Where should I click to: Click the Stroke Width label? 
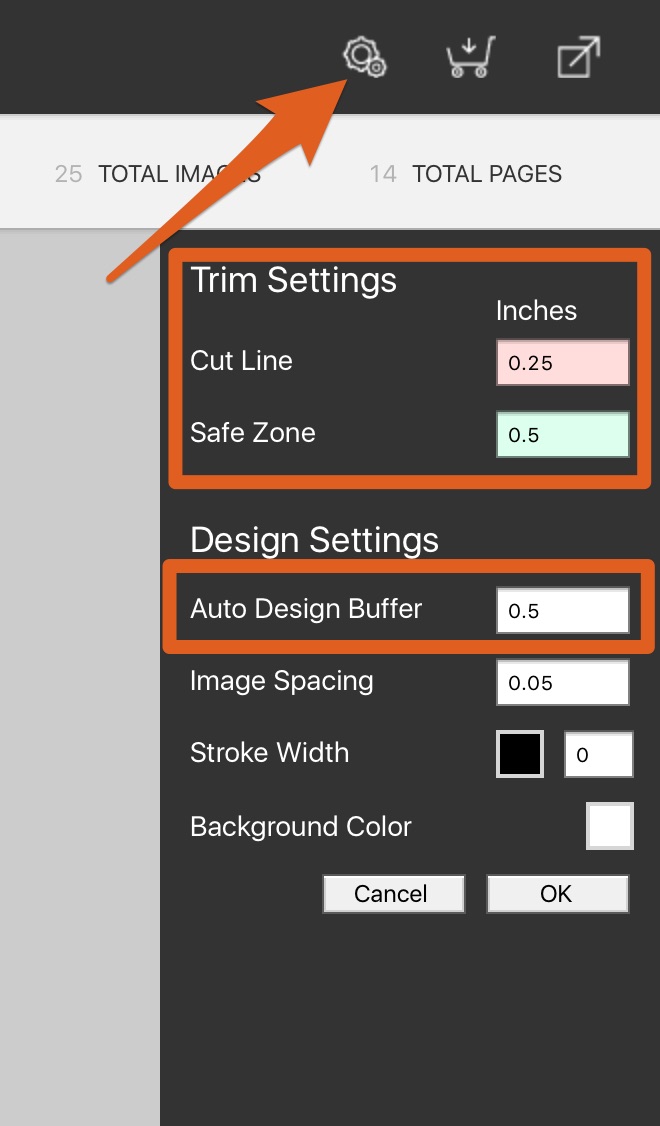pyautogui.click(x=269, y=753)
